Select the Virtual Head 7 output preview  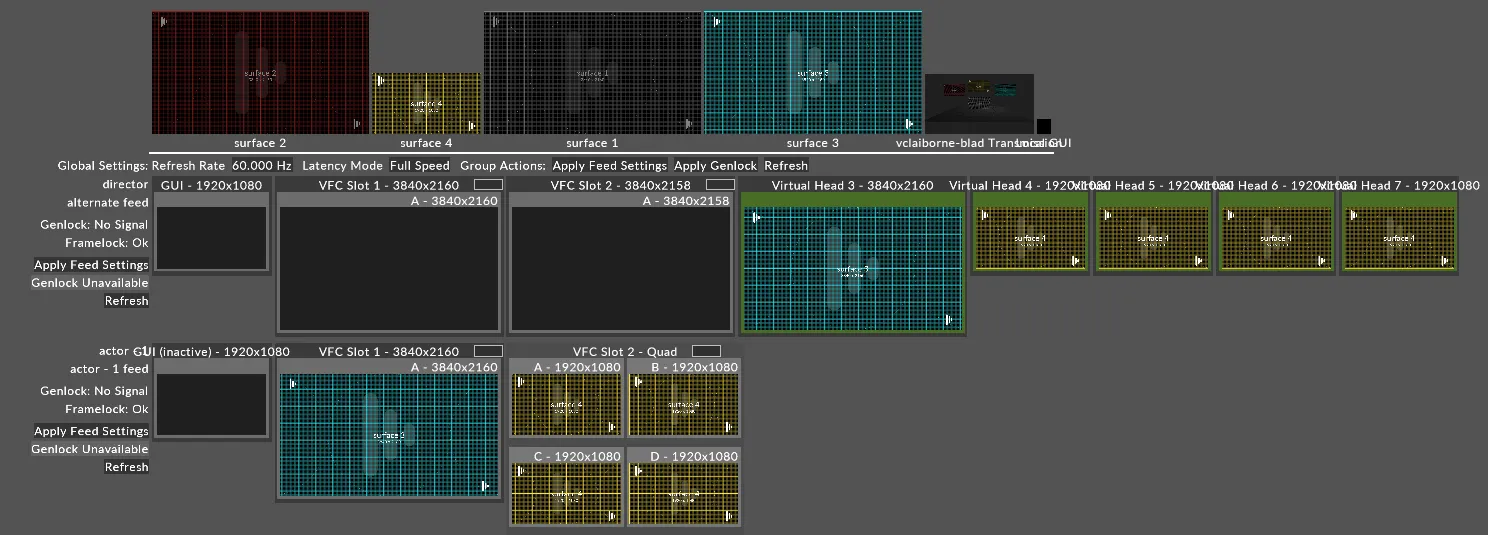click(x=1398, y=239)
